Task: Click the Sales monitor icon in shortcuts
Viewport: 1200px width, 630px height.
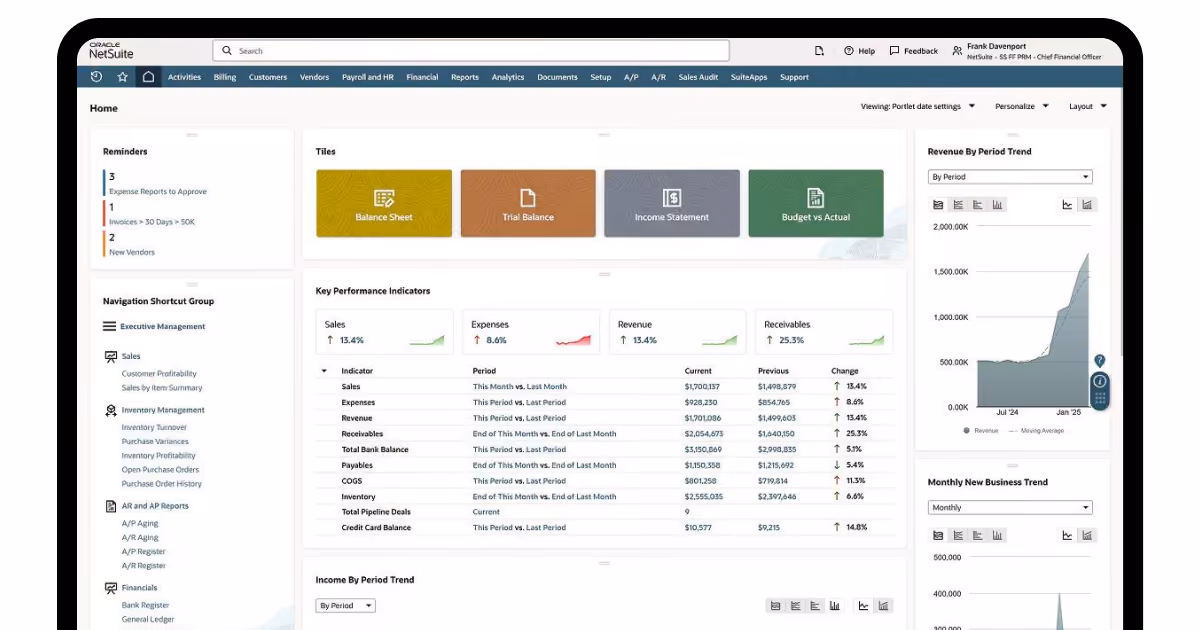Action: [x=111, y=357]
